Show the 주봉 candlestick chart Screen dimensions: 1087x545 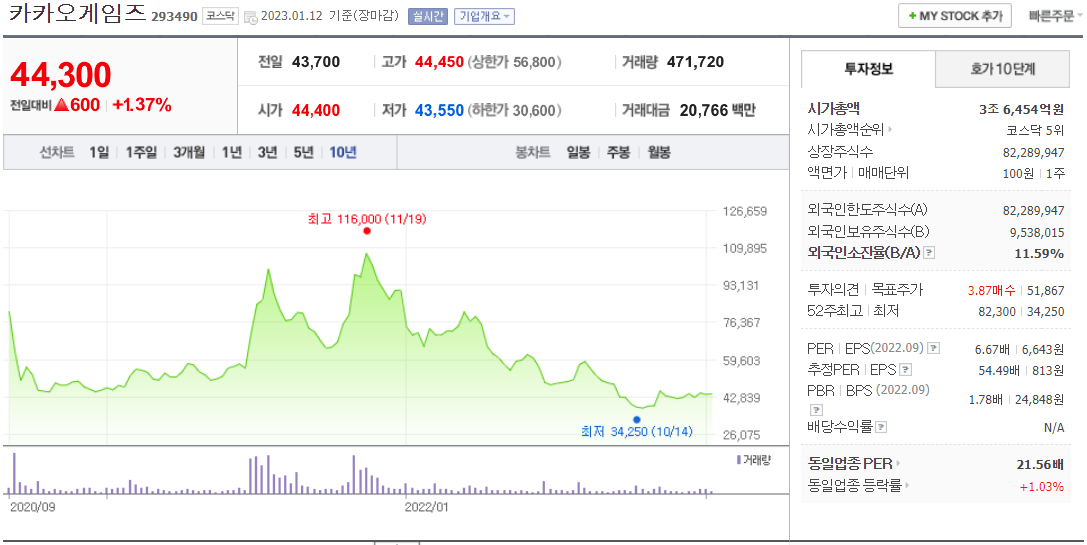coord(618,153)
